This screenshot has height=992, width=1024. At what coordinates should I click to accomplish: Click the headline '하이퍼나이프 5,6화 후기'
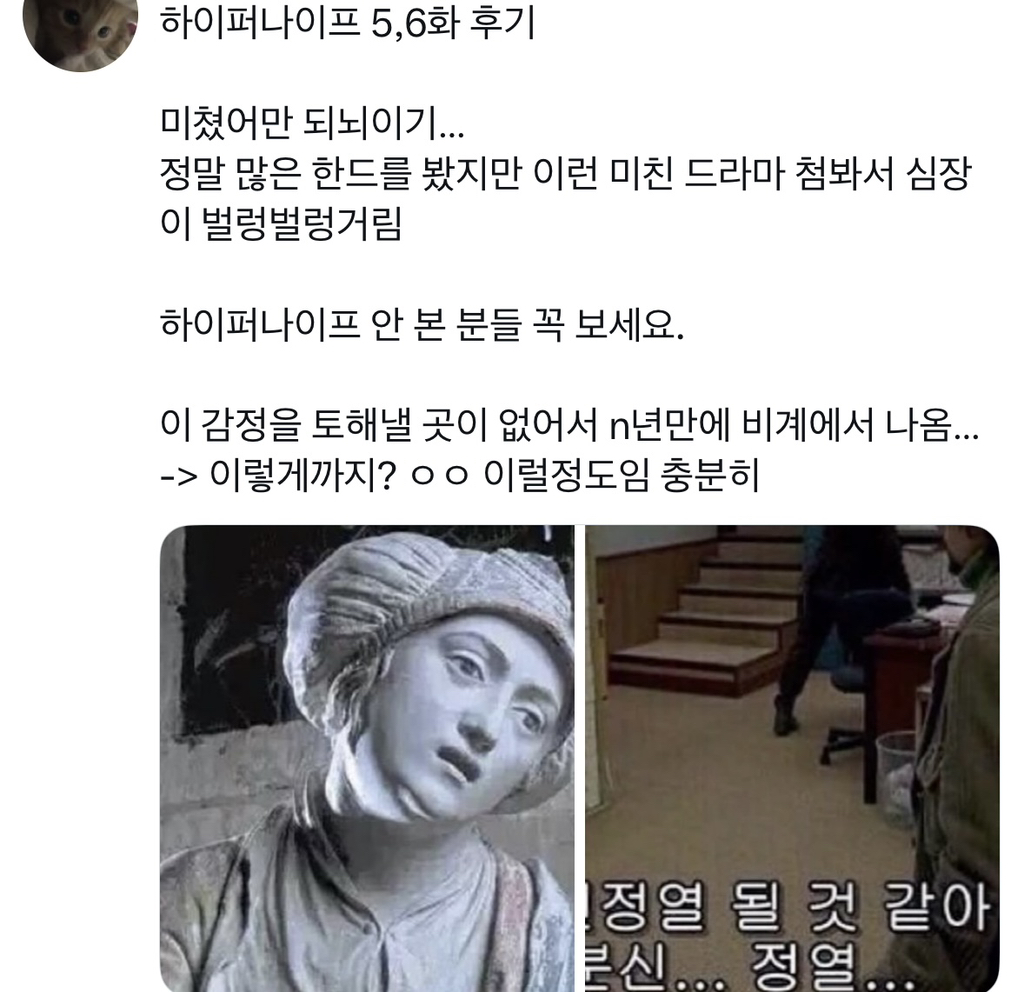coord(347,24)
